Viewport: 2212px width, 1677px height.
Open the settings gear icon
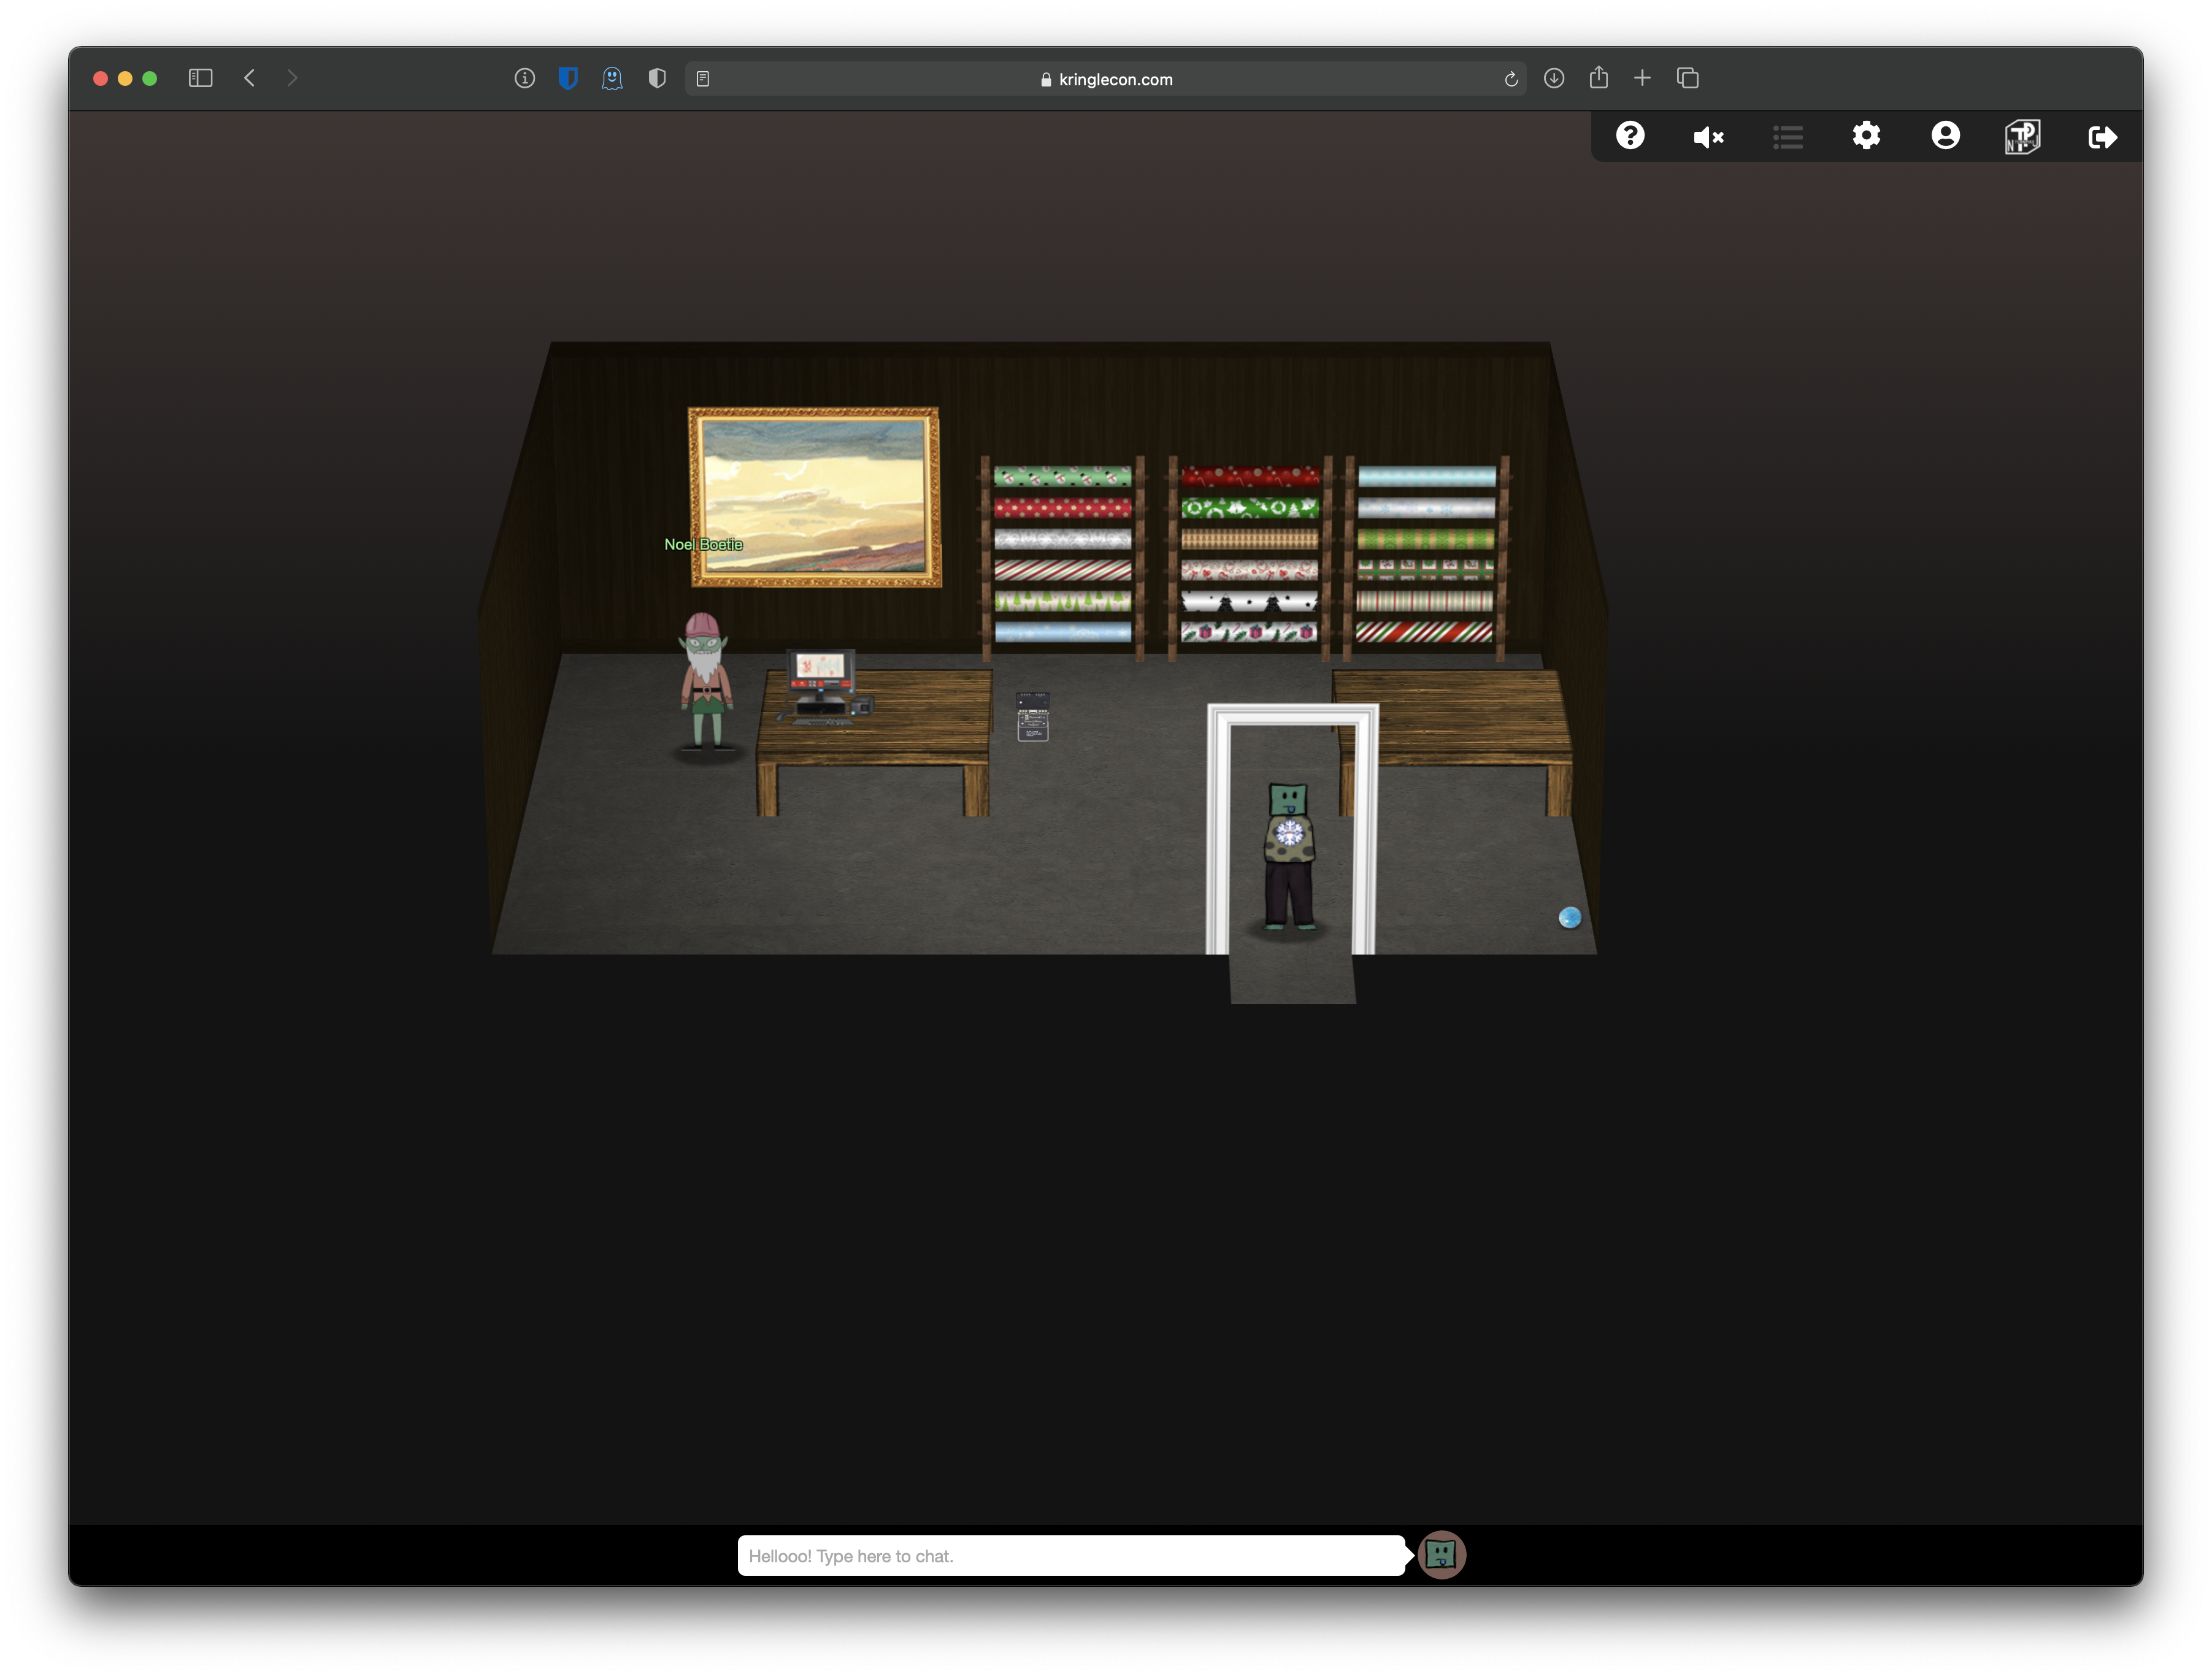click(x=1866, y=136)
